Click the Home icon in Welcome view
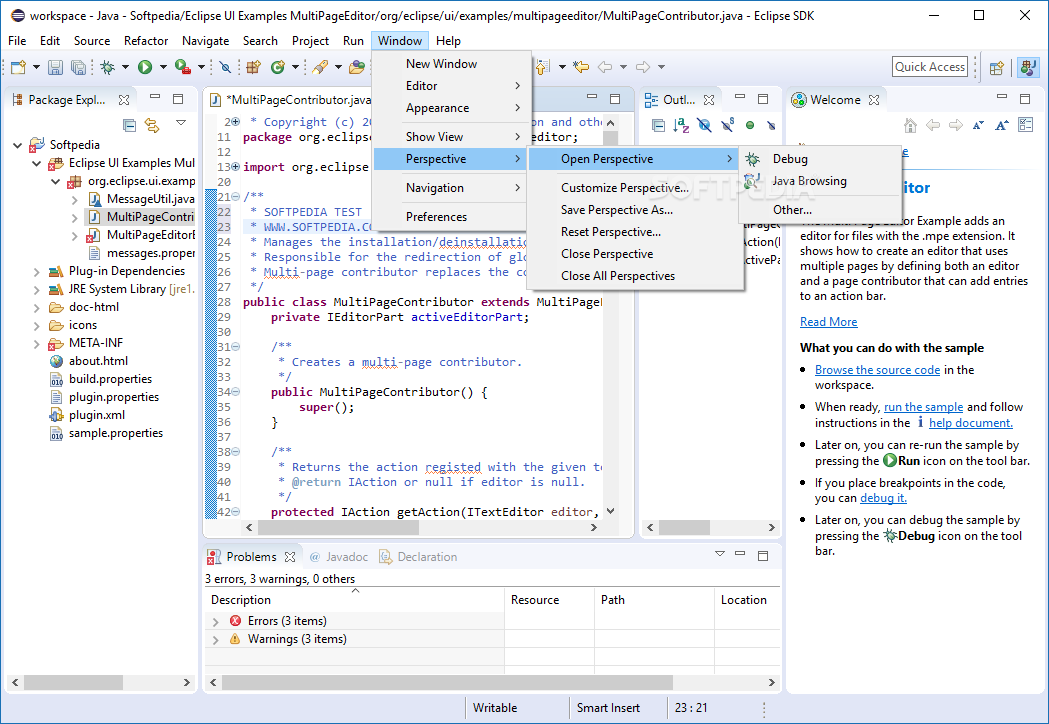 pyautogui.click(x=910, y=125)
